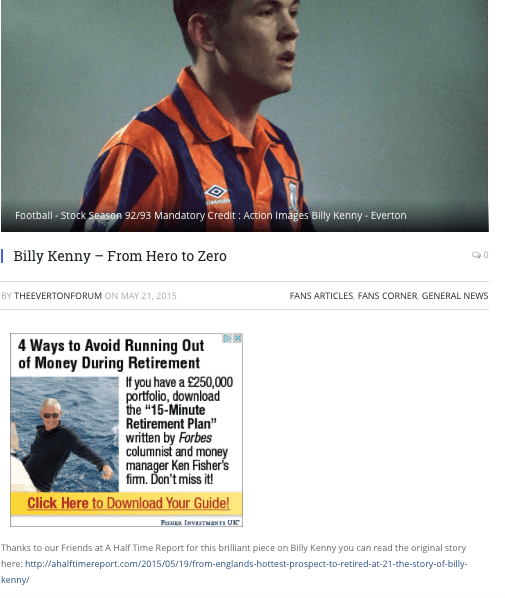This screenshot has height=598, width=505.
Task: Close the ad with X icon
Action: (x=238, y=338)
